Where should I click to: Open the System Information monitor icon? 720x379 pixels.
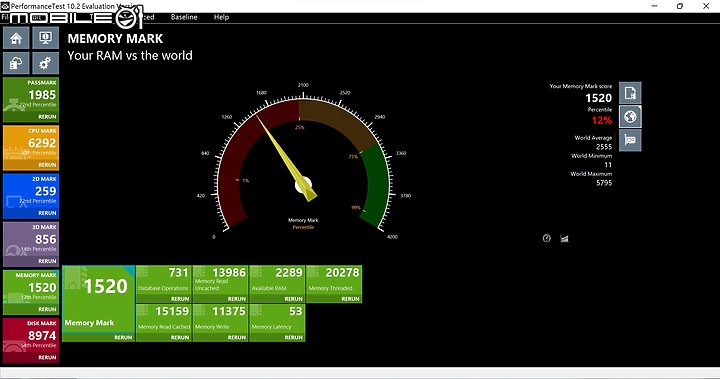coord(45,38)
